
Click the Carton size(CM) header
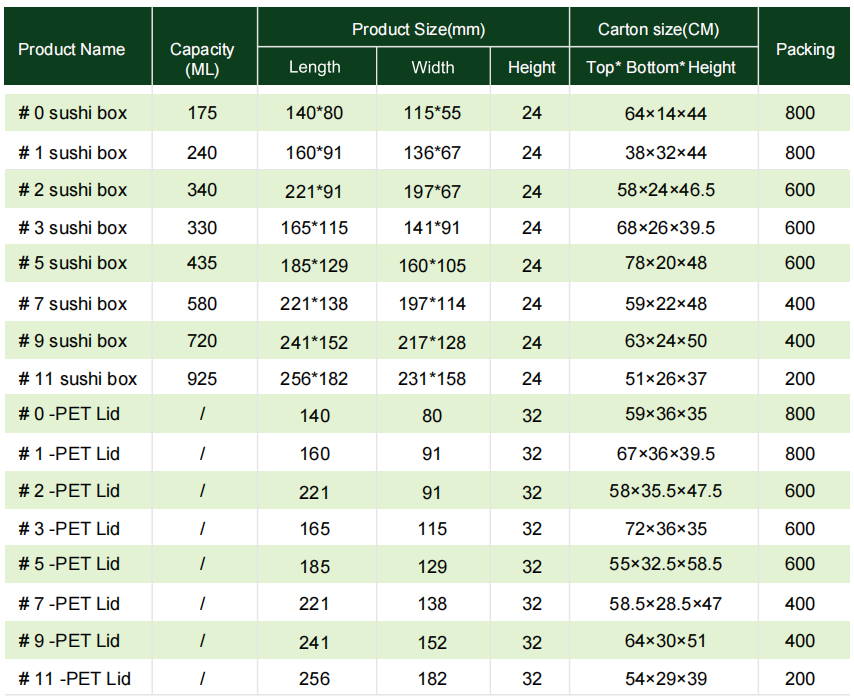[x=658, y=30]
